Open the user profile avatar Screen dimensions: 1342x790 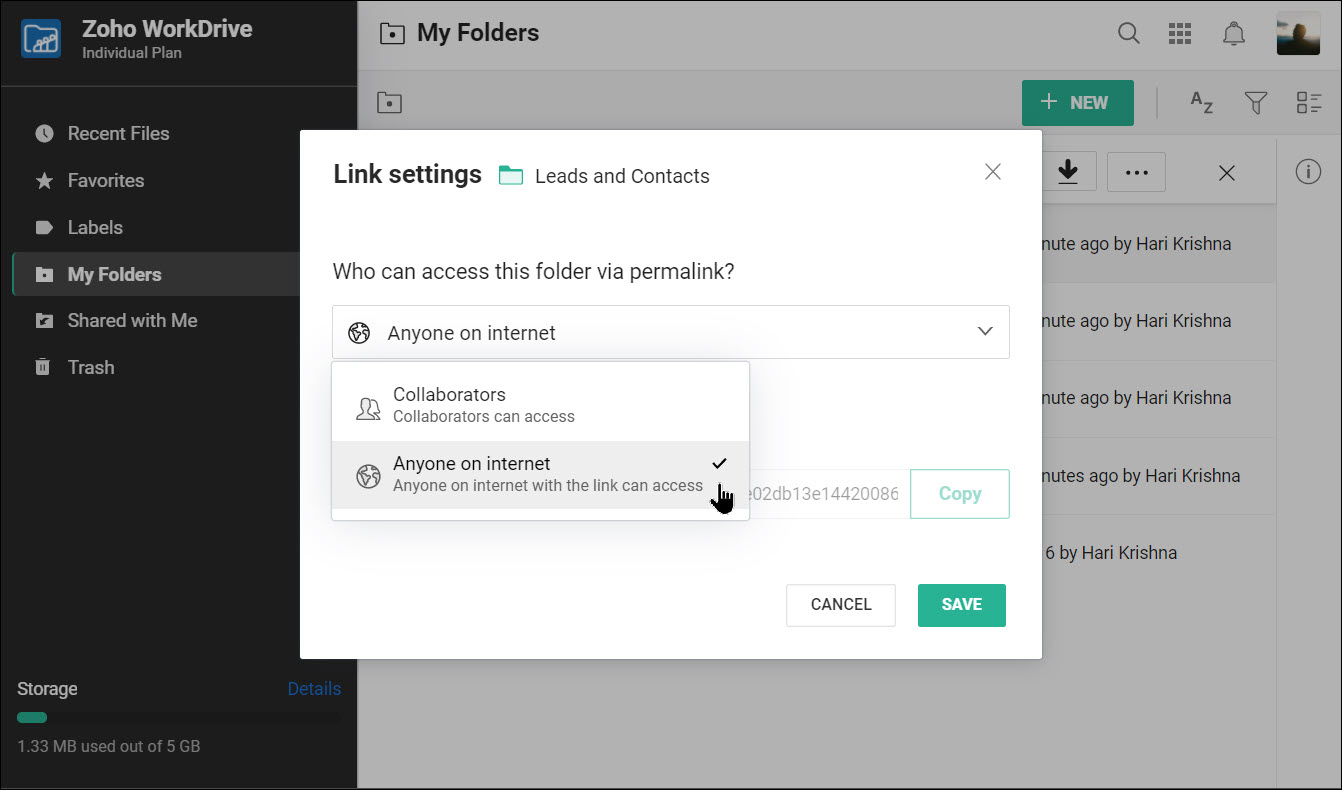click(x=1298, y=33)
